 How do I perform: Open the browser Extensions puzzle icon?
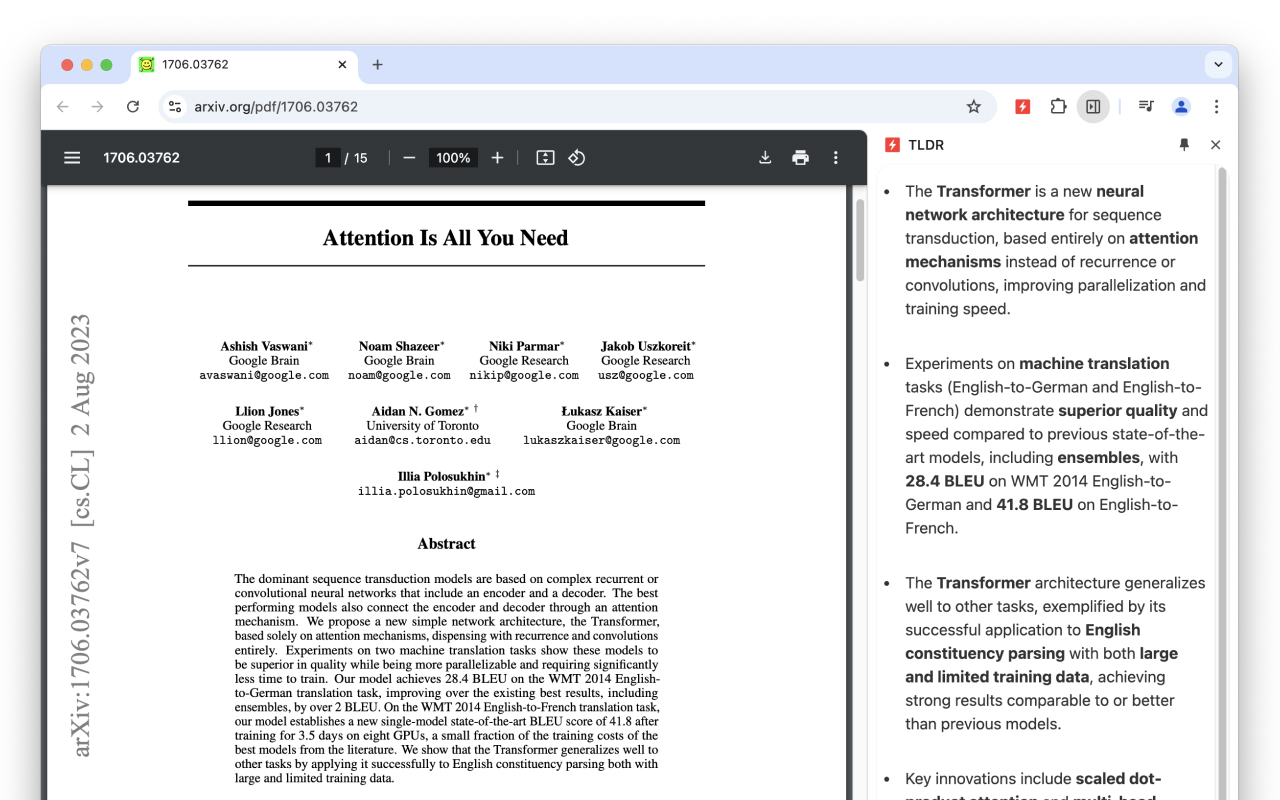1058,106
